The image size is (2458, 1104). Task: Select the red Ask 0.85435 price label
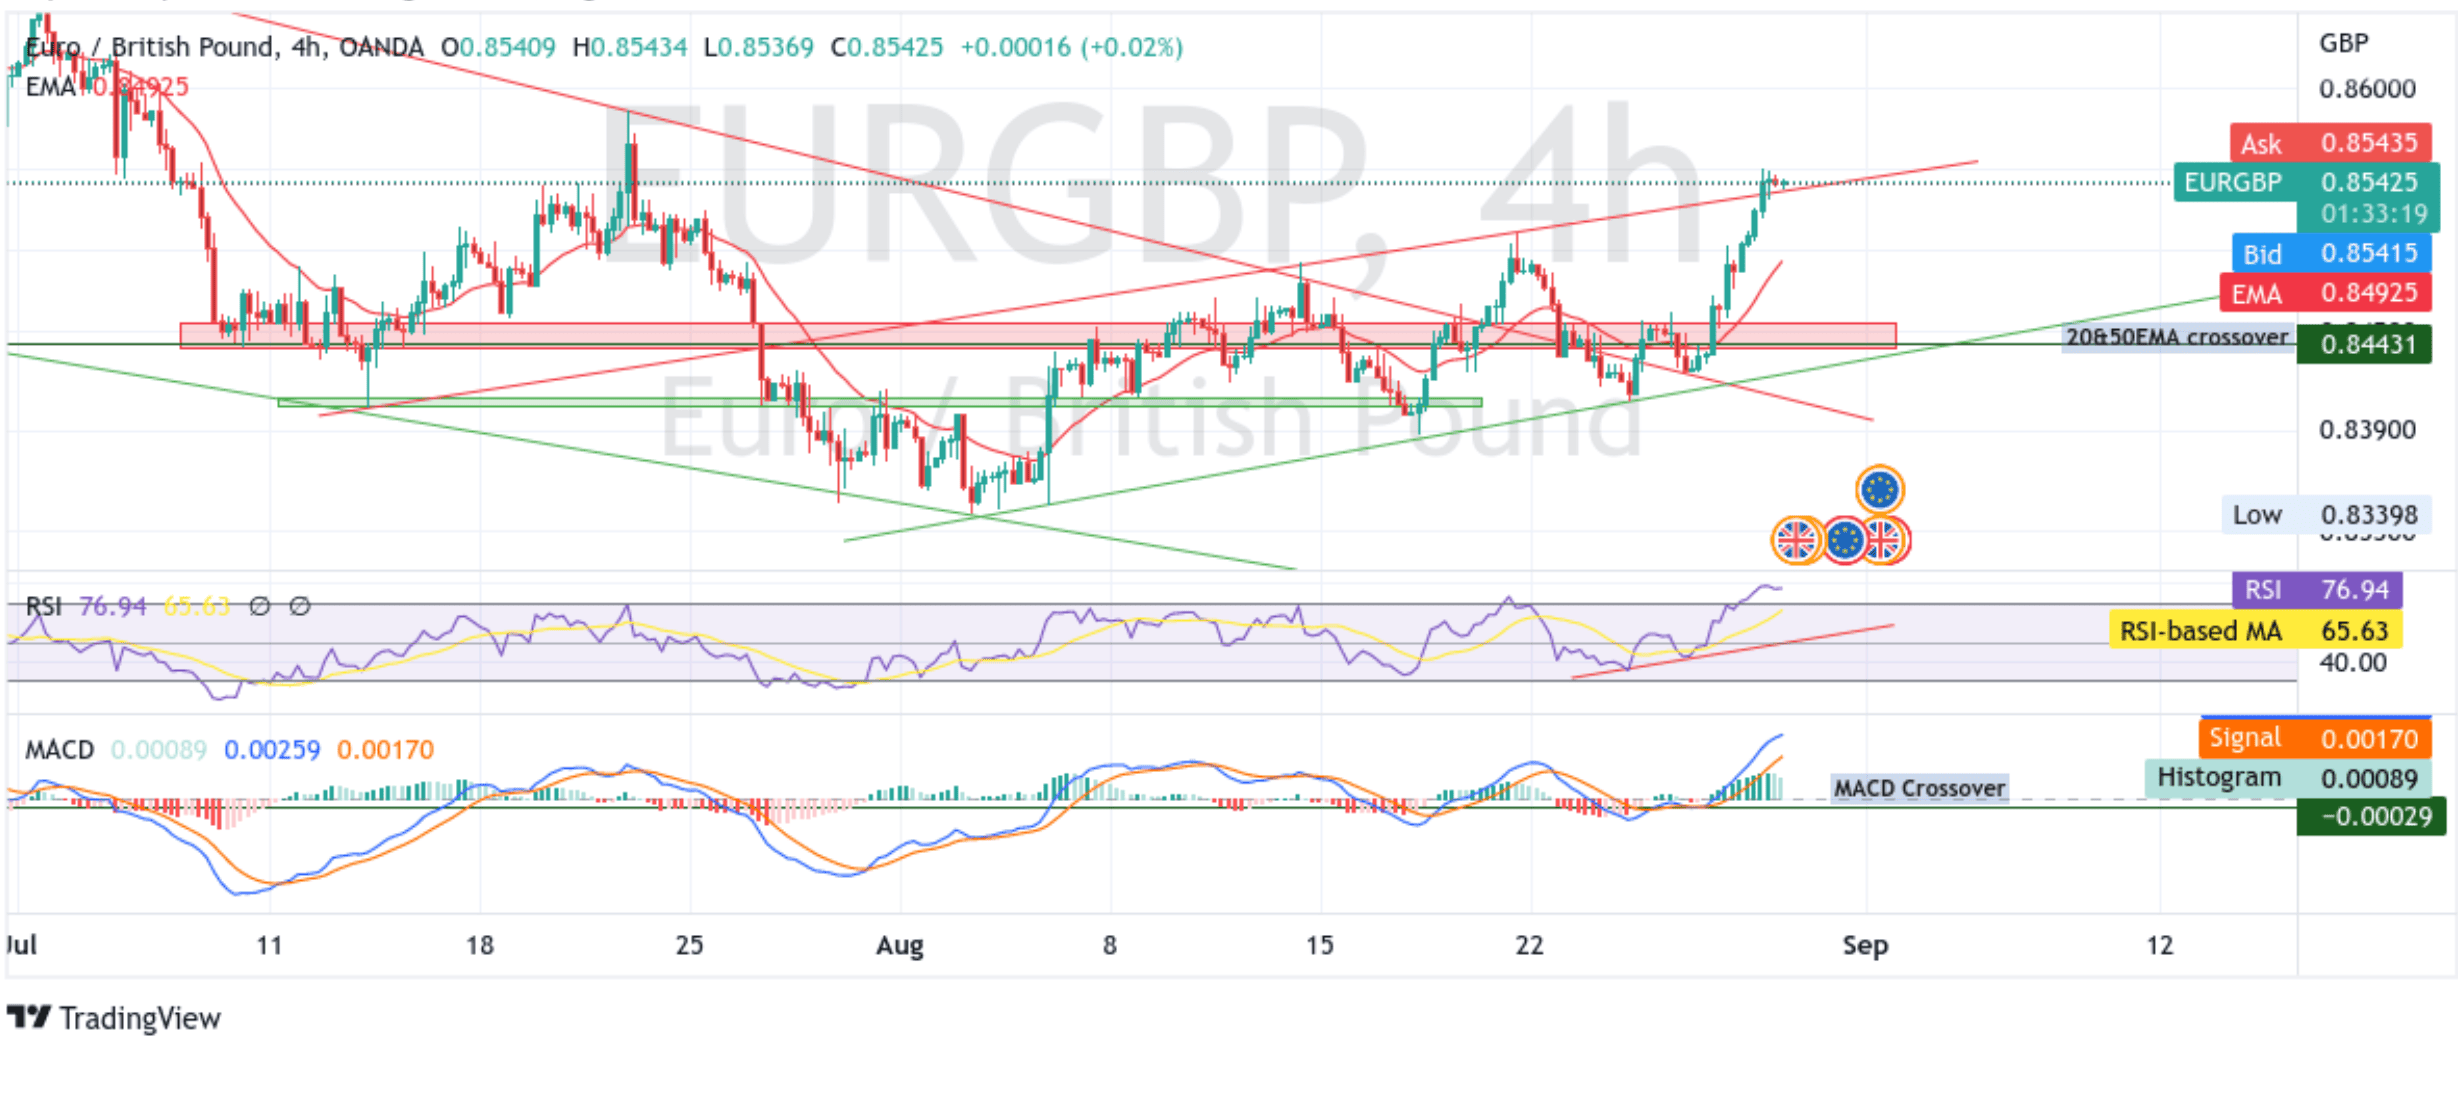[2330, 143]
